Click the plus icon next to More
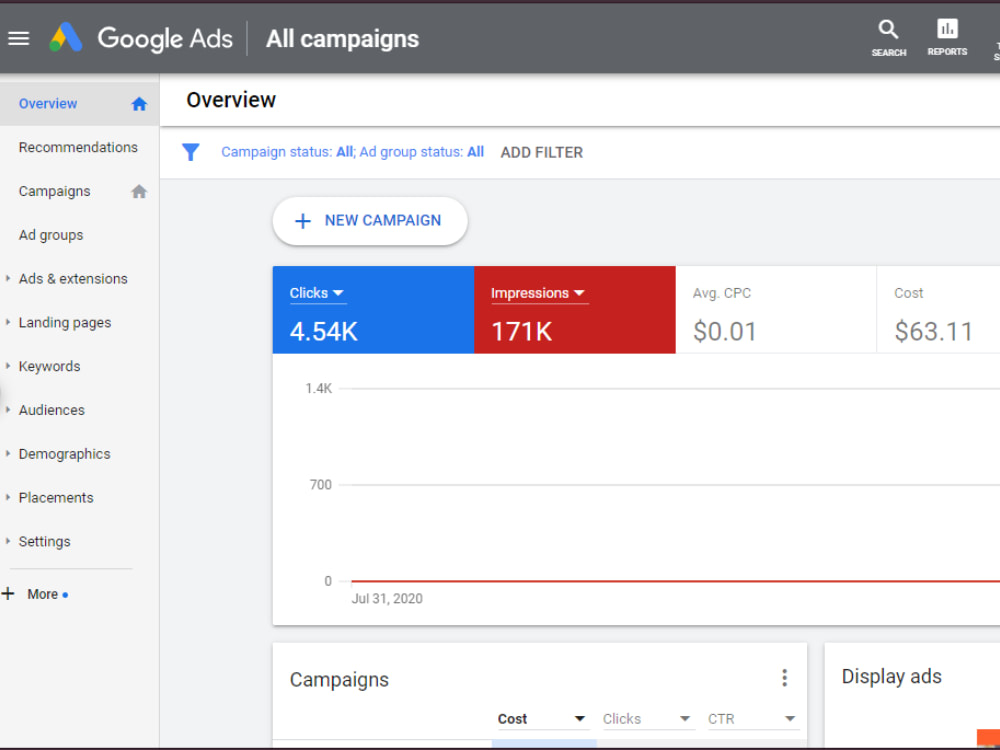This screenshot has width=1000, height=750. [x=8, y=594]
